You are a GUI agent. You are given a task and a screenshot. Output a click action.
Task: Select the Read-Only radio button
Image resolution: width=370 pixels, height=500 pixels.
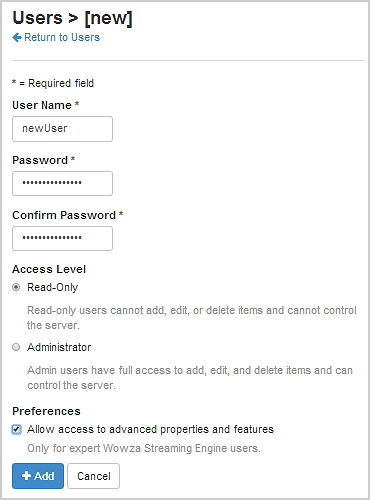[x=16, y=287]
